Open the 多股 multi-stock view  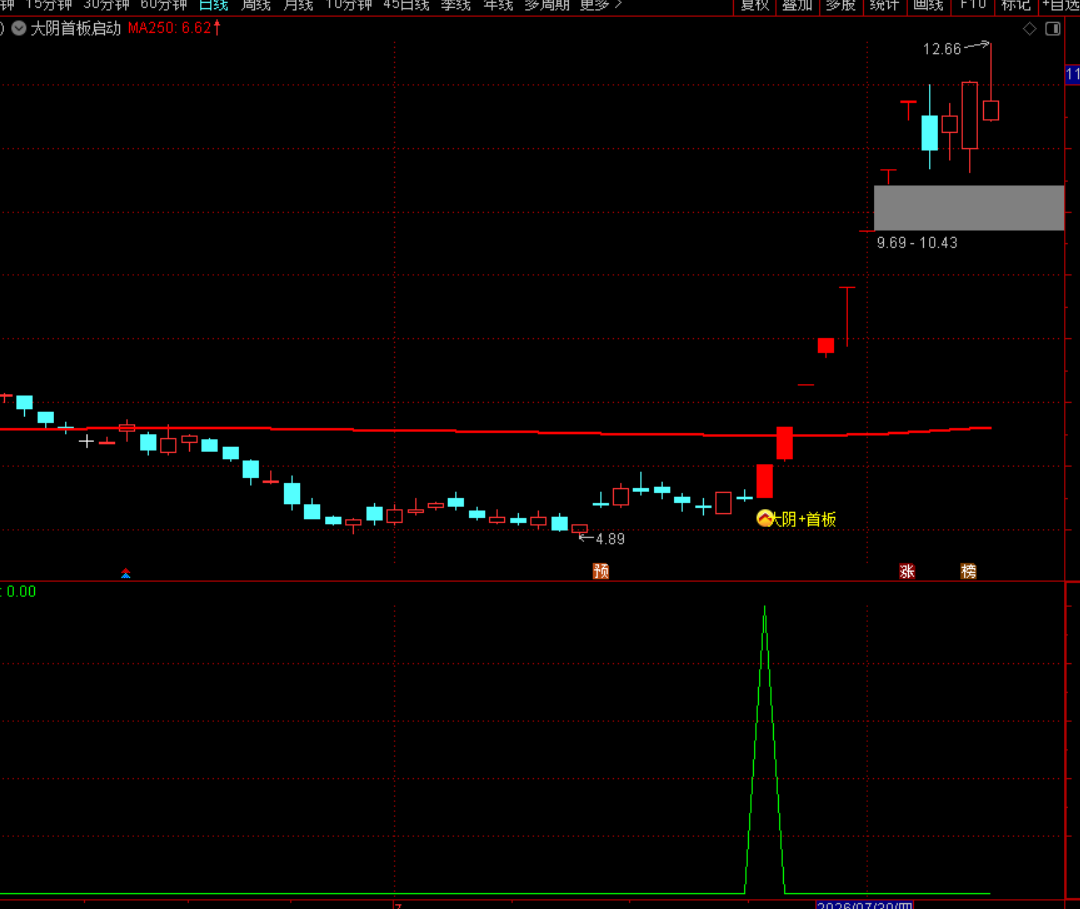840,6
